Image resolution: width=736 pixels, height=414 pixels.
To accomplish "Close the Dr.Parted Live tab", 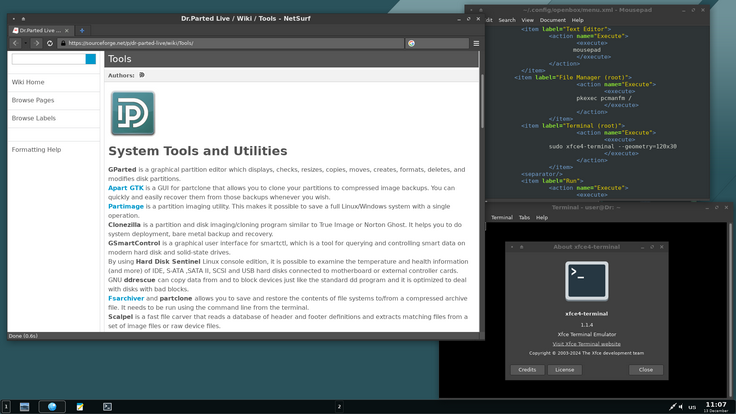I will pos(67,31).
